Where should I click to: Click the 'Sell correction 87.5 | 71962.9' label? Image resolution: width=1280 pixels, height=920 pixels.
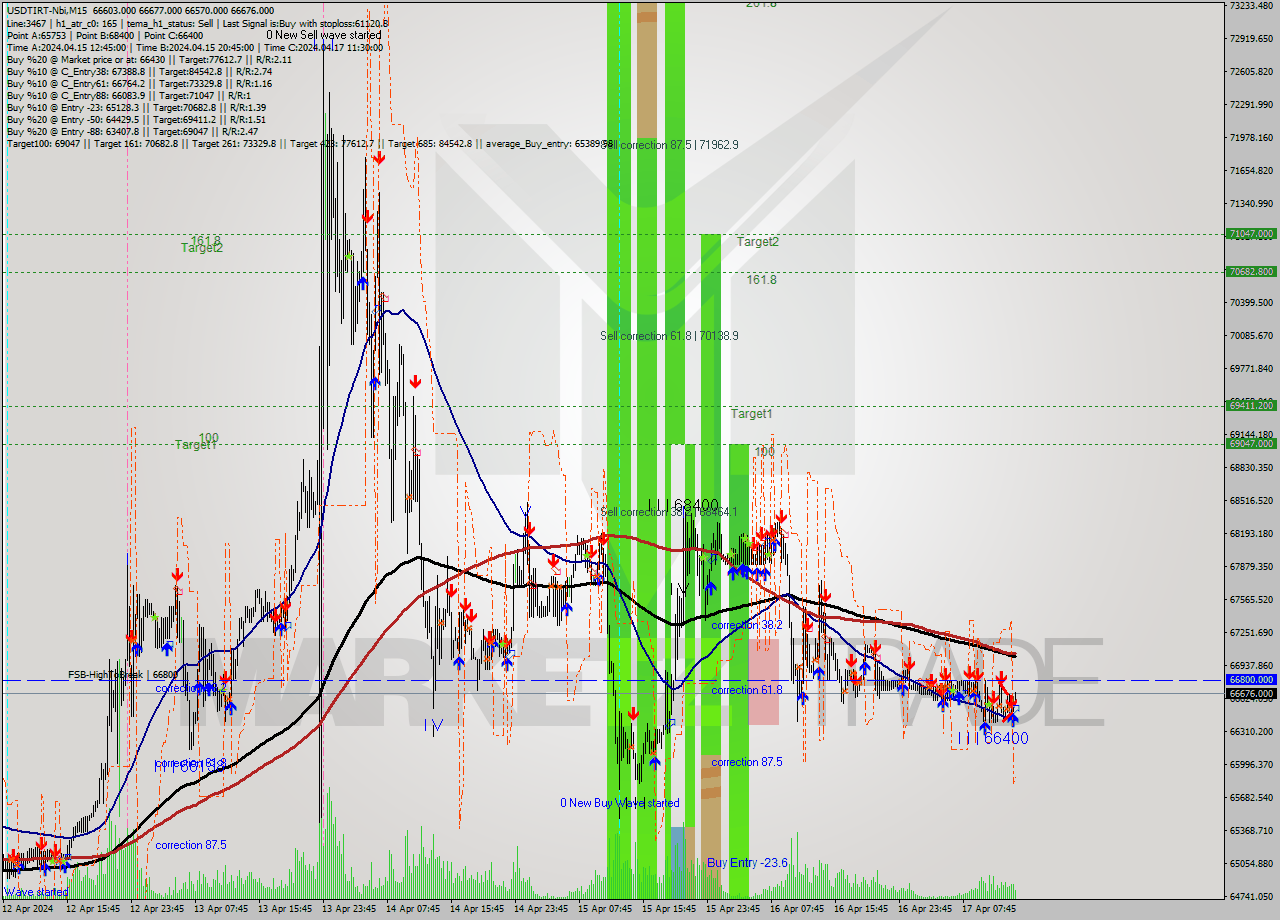pos(669,145)
